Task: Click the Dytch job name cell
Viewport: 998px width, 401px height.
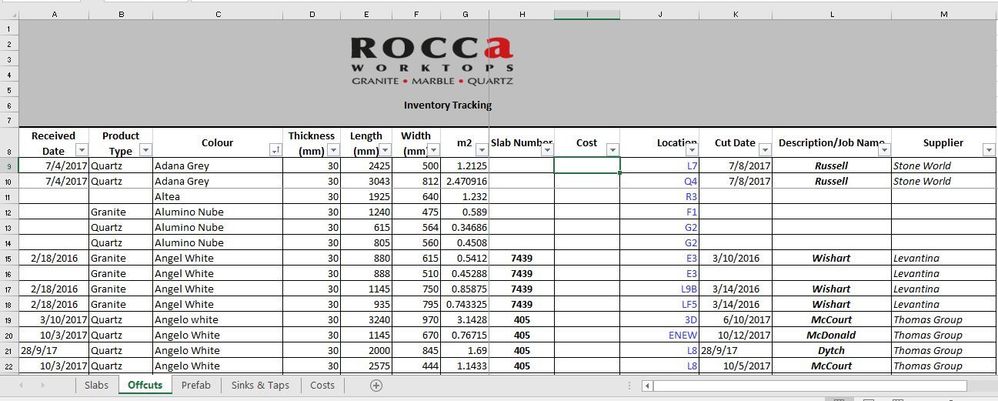Action: (x=831, y=350)
